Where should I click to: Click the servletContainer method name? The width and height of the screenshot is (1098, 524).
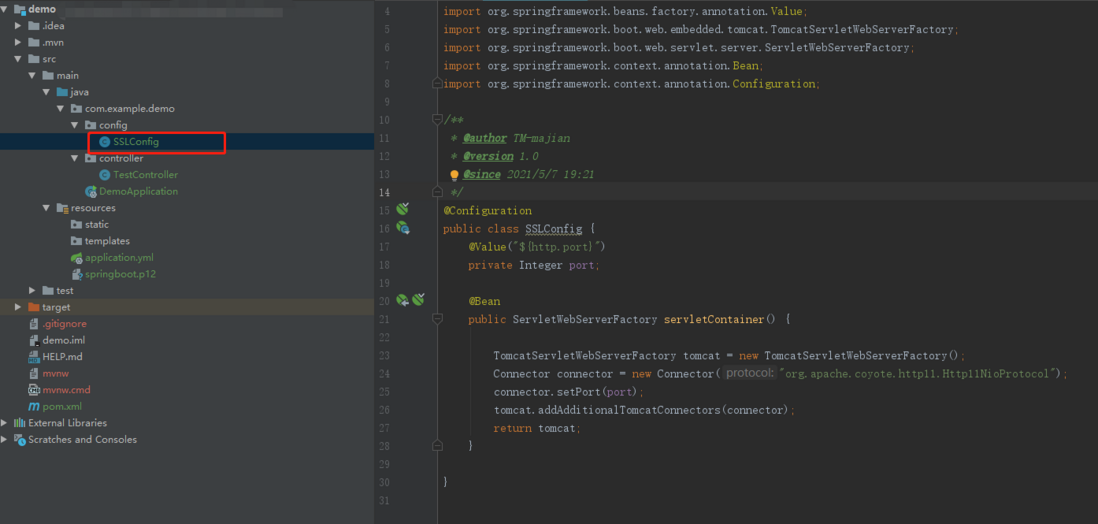tap(714, 319)
